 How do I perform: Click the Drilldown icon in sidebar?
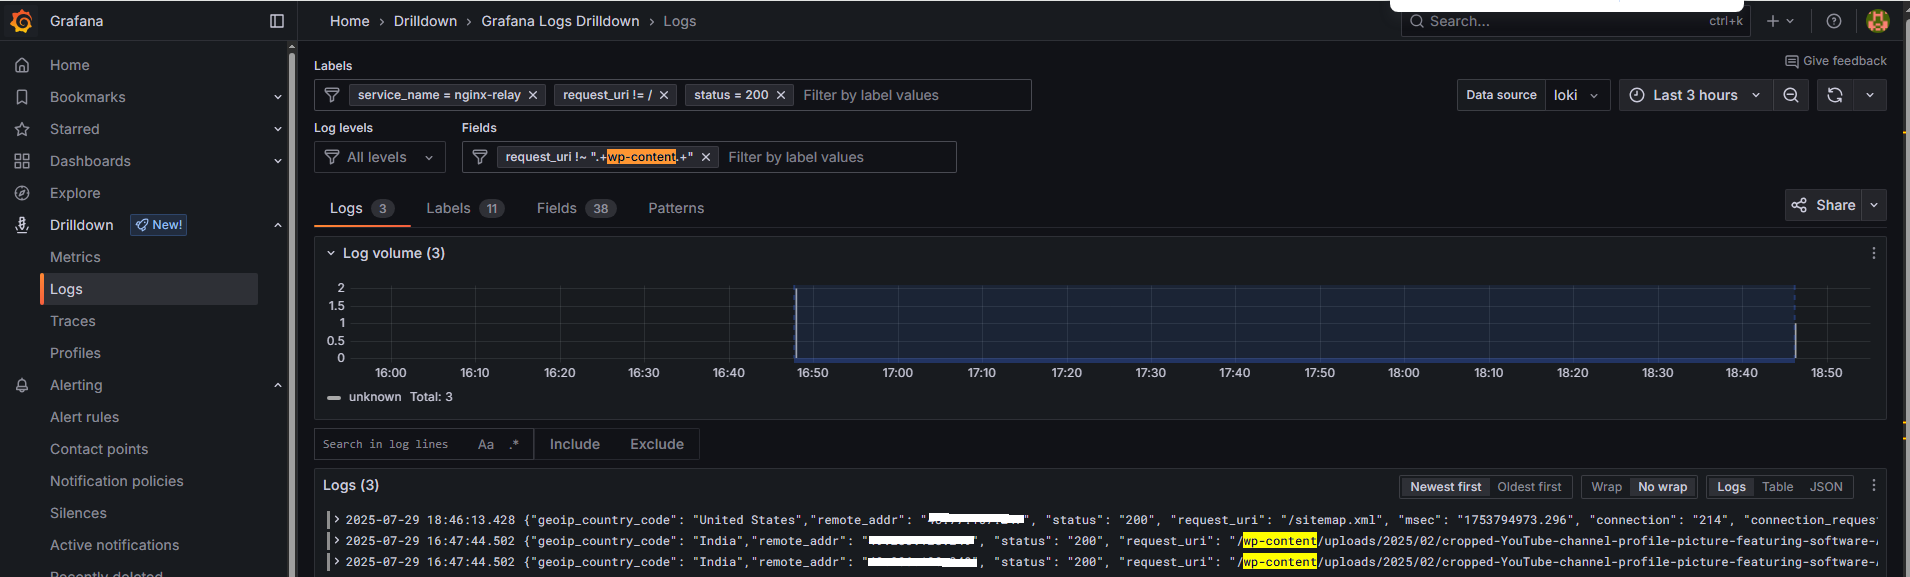[x=22, y=225]
